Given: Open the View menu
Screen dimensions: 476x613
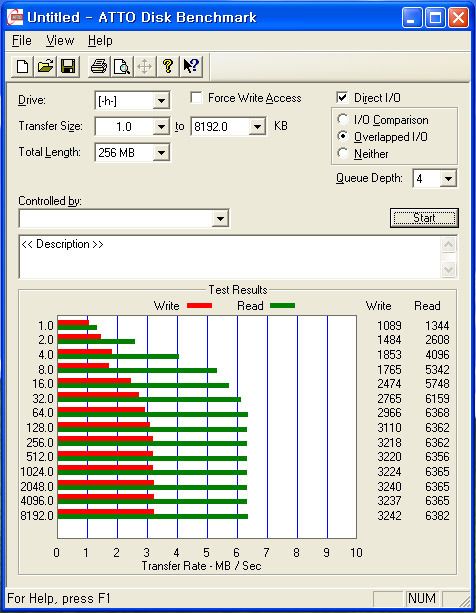Looking at the screenshot, I should click(60, 41).
